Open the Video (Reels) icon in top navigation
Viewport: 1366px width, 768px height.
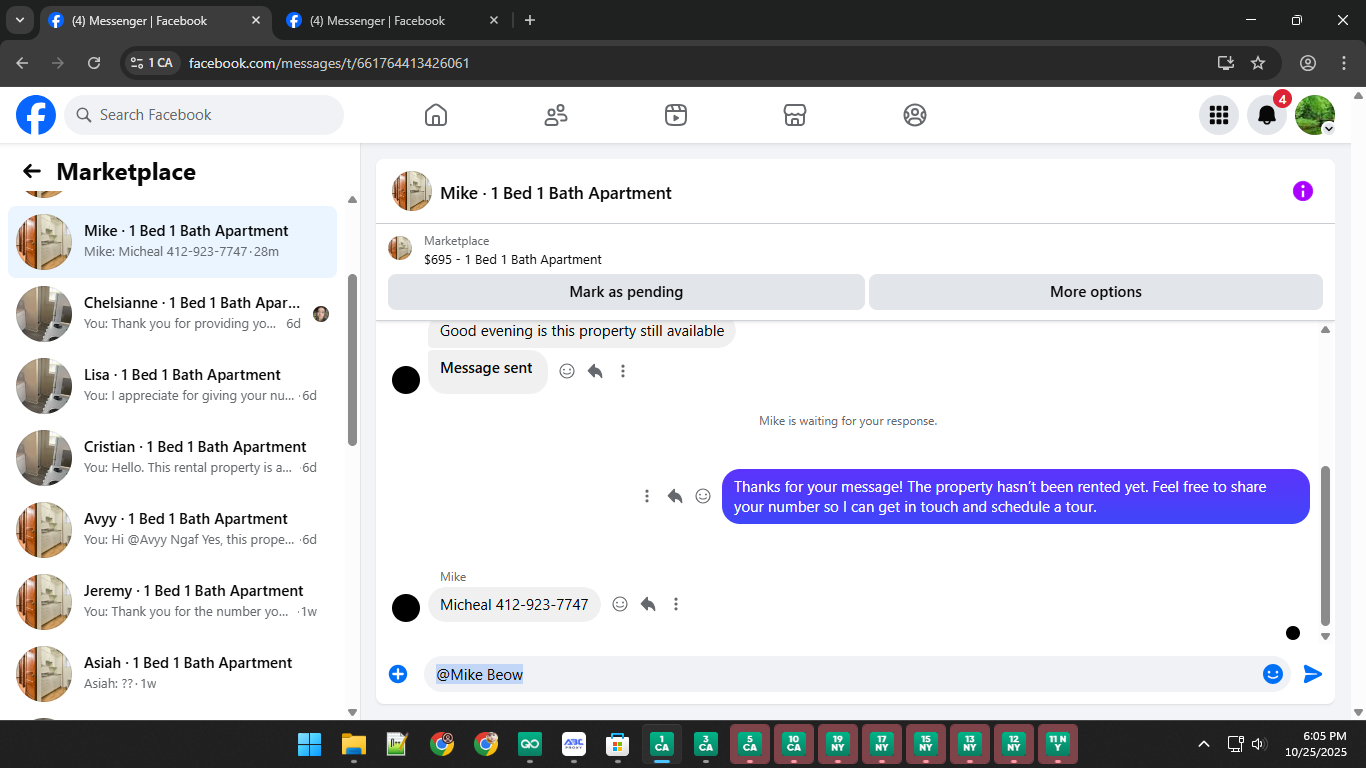click(x=676, y=115)
